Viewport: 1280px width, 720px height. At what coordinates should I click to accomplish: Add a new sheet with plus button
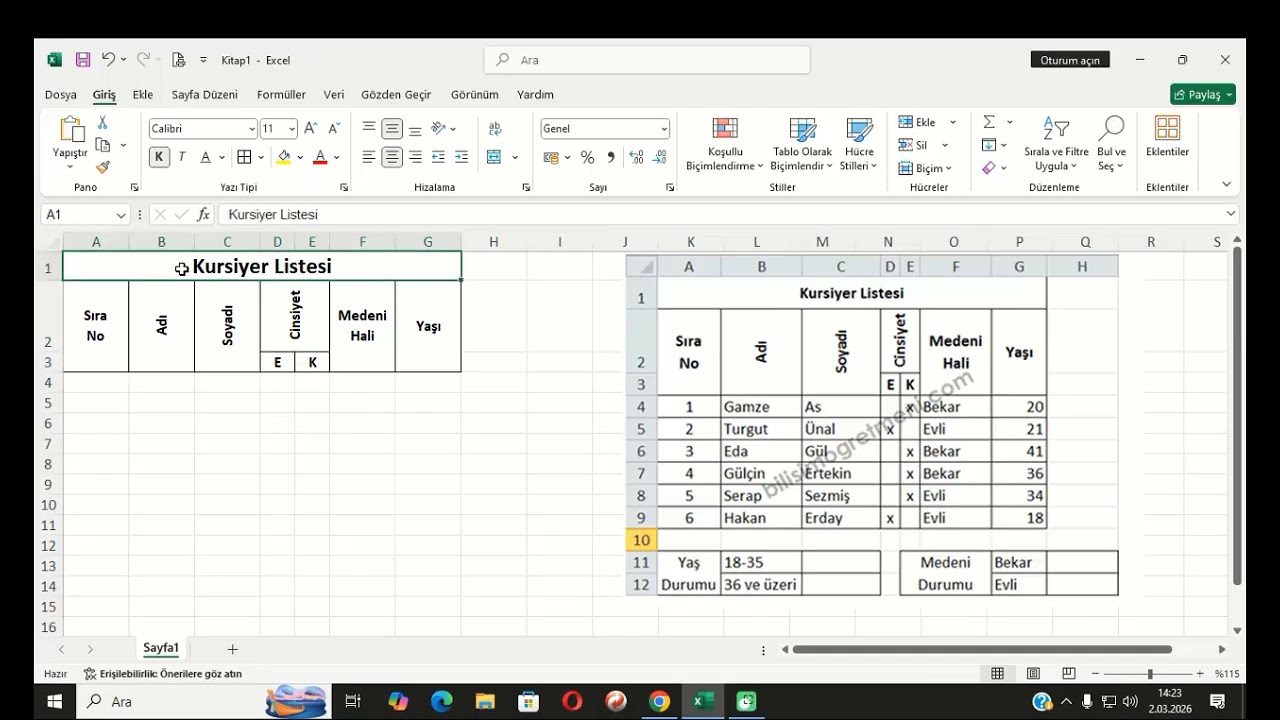coord(233,649)
